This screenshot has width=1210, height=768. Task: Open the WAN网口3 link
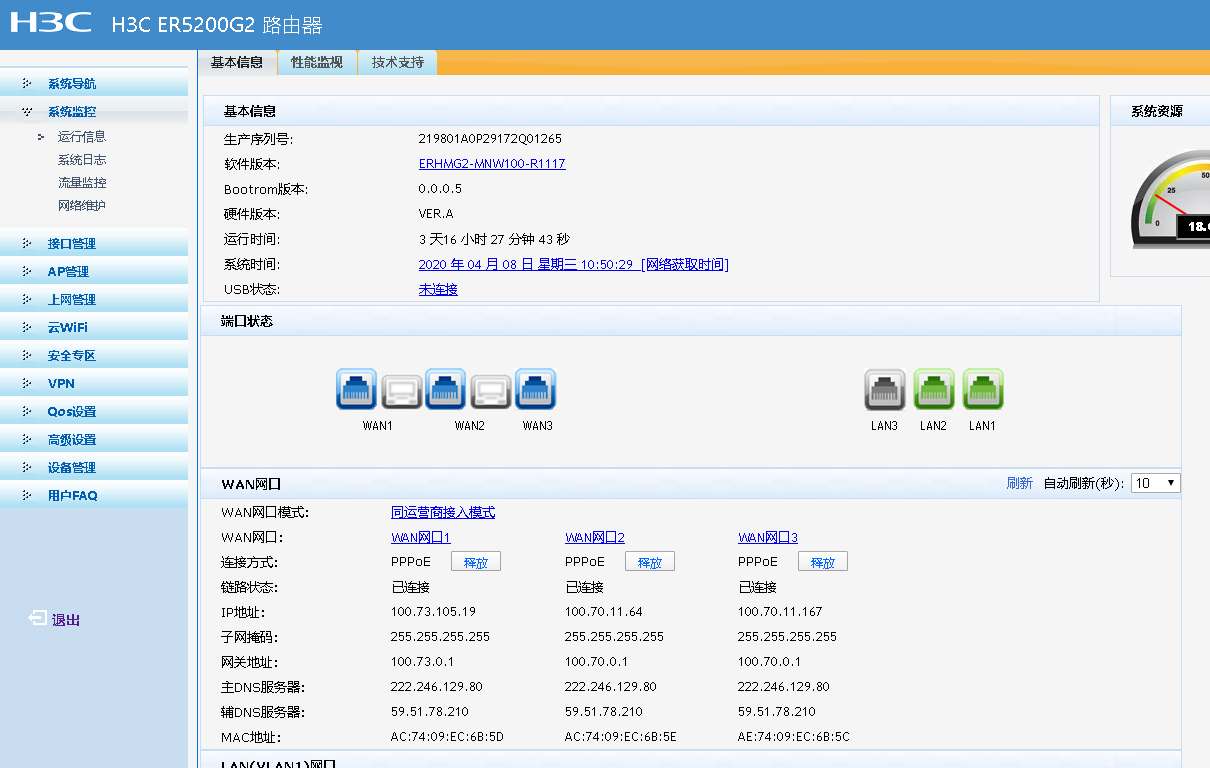[x=768, y=538]
